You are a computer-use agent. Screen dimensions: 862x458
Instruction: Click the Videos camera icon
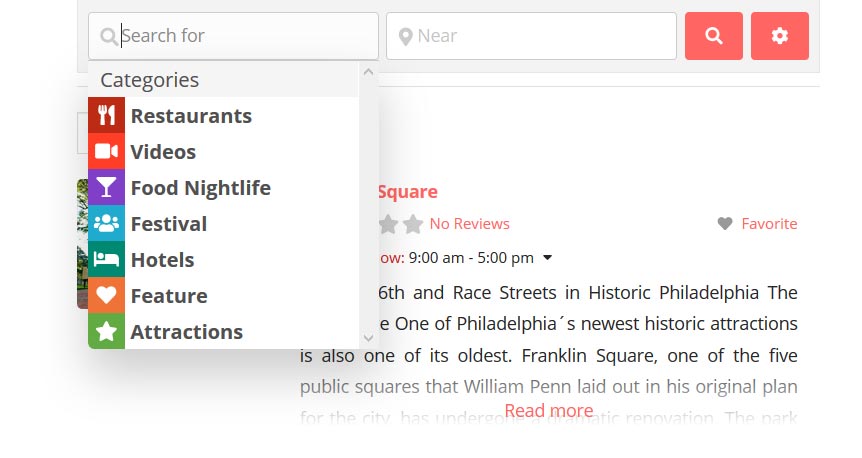[106, 152]
